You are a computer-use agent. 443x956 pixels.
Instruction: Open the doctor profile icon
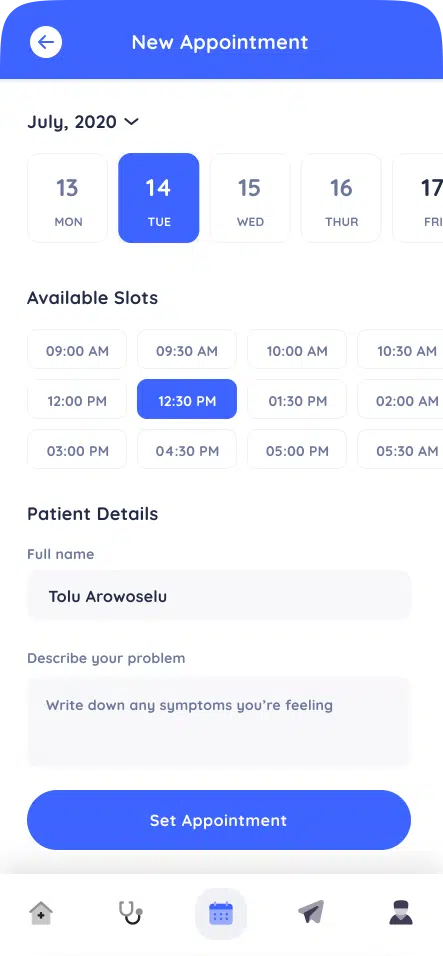click(401, 913)
